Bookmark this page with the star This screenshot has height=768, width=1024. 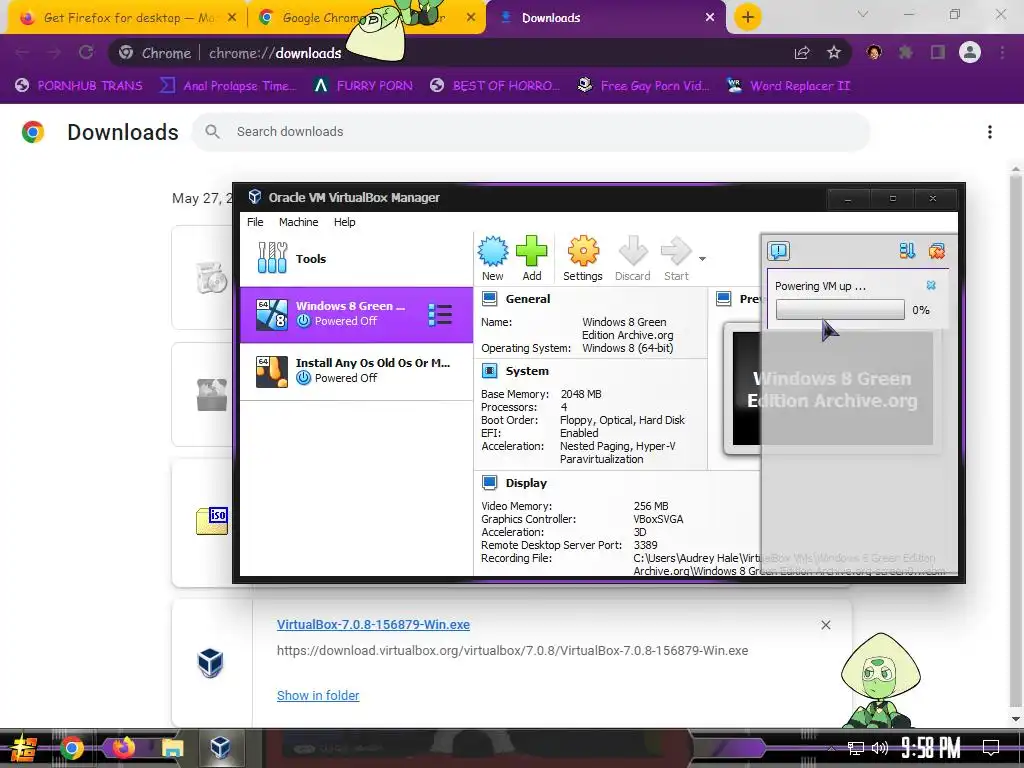[833, 53]
